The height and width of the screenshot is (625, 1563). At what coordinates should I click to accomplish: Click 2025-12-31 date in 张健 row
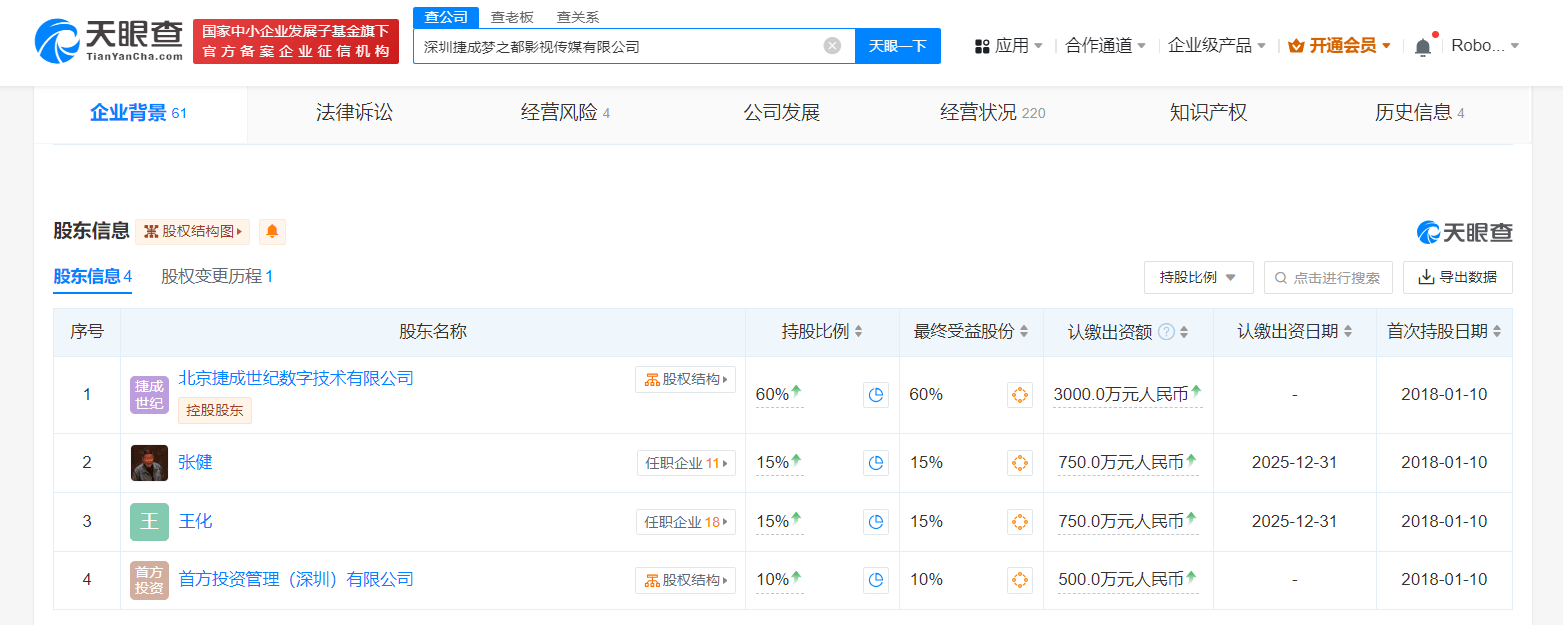1294,463
